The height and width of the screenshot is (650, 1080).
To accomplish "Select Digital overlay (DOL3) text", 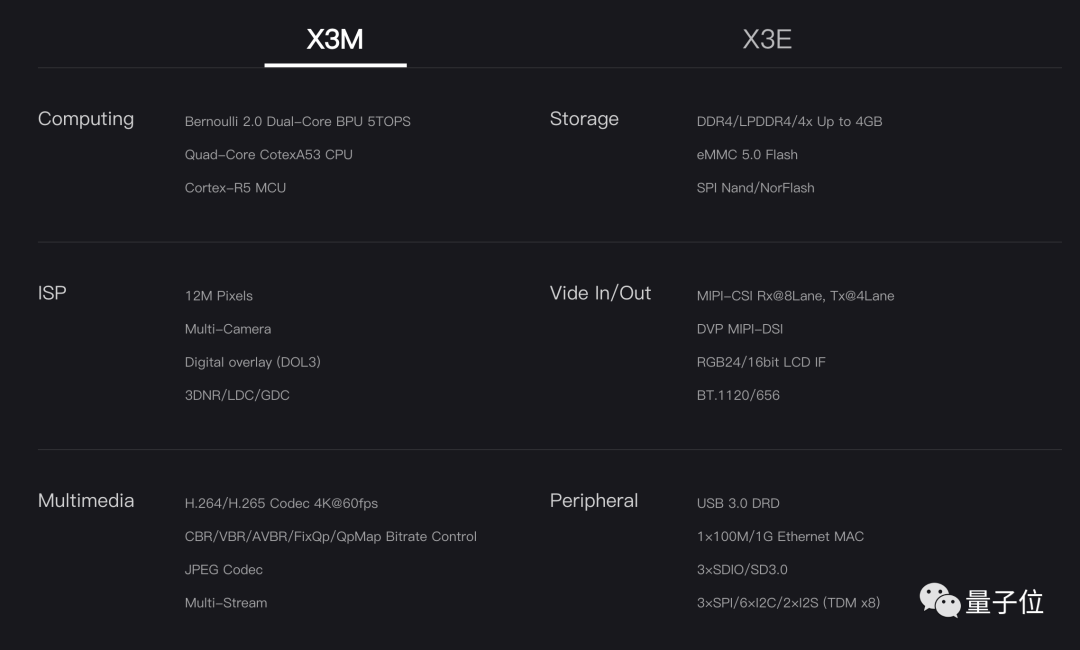I will pyautogui.click(x=252, y=361).
